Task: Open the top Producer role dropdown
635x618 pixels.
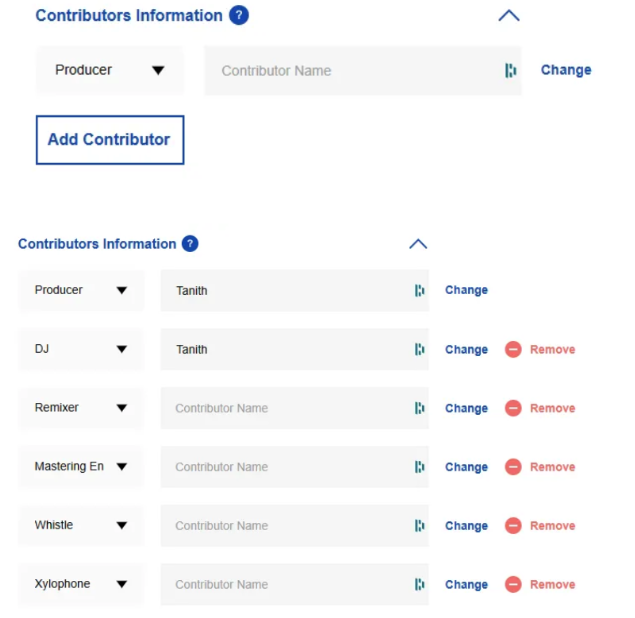Action: pyautogui.click(x=110, y=70)
